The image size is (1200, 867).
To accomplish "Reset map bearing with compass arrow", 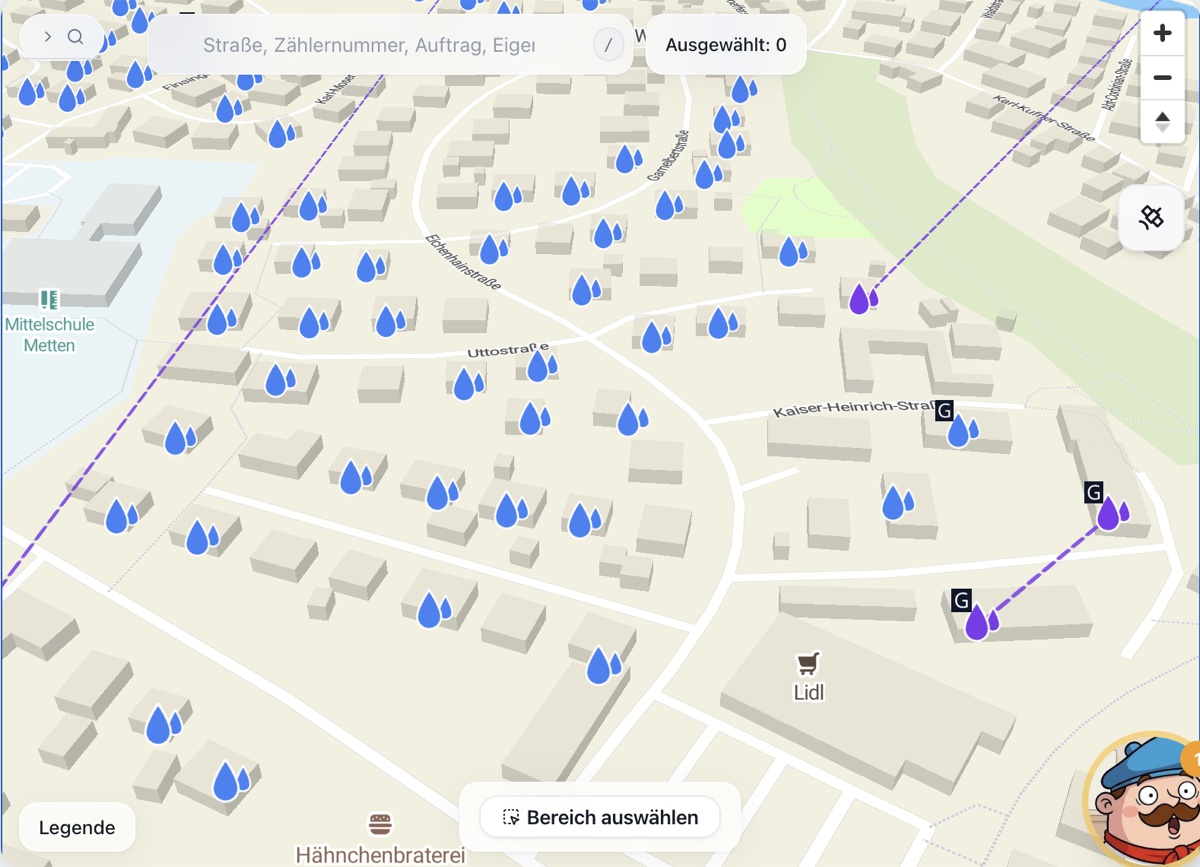I will [1162, 122].
